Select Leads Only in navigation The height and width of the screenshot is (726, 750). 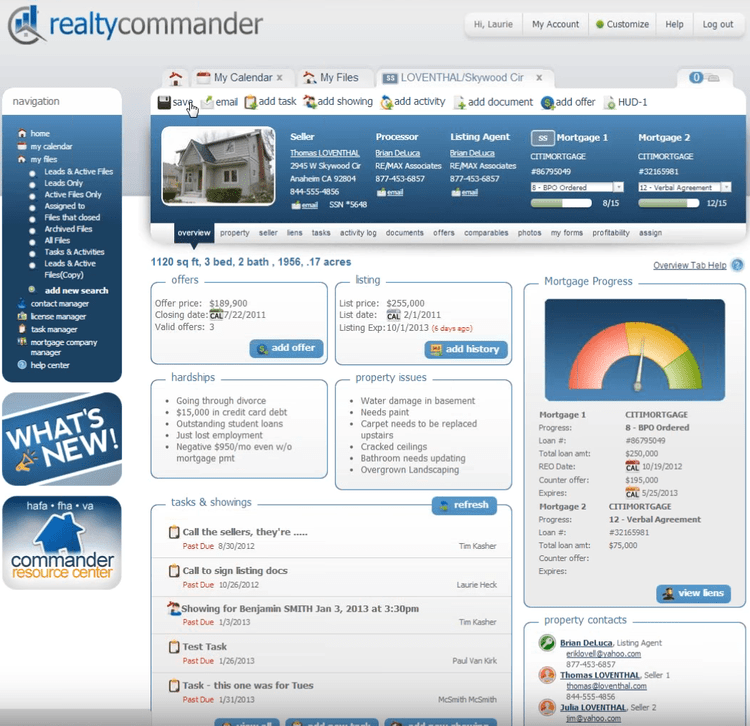click(x=64, y=183)
